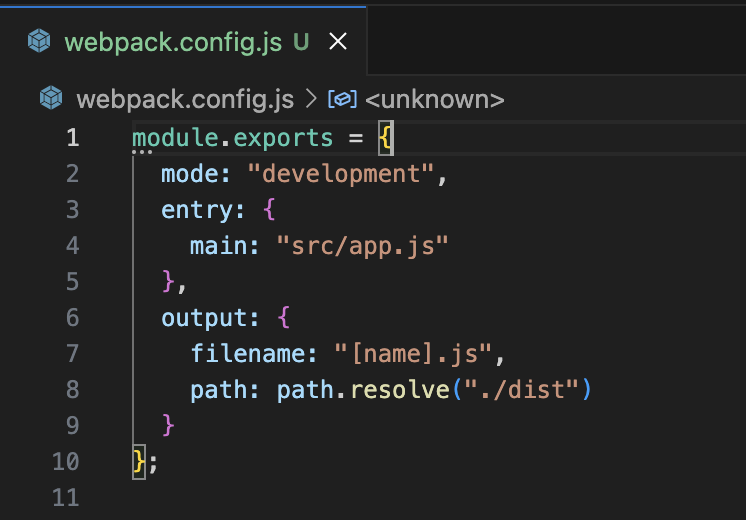Click the mode key on line 2

coord(190,174)
